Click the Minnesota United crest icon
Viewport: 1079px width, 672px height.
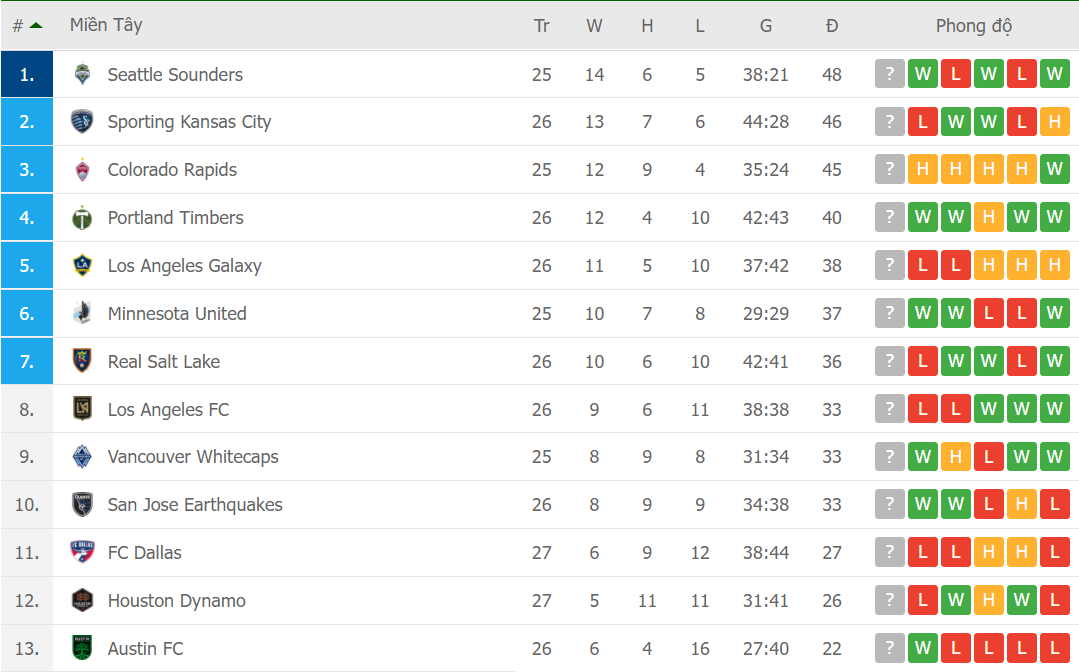pyautogui.click(x=82, y=314)
